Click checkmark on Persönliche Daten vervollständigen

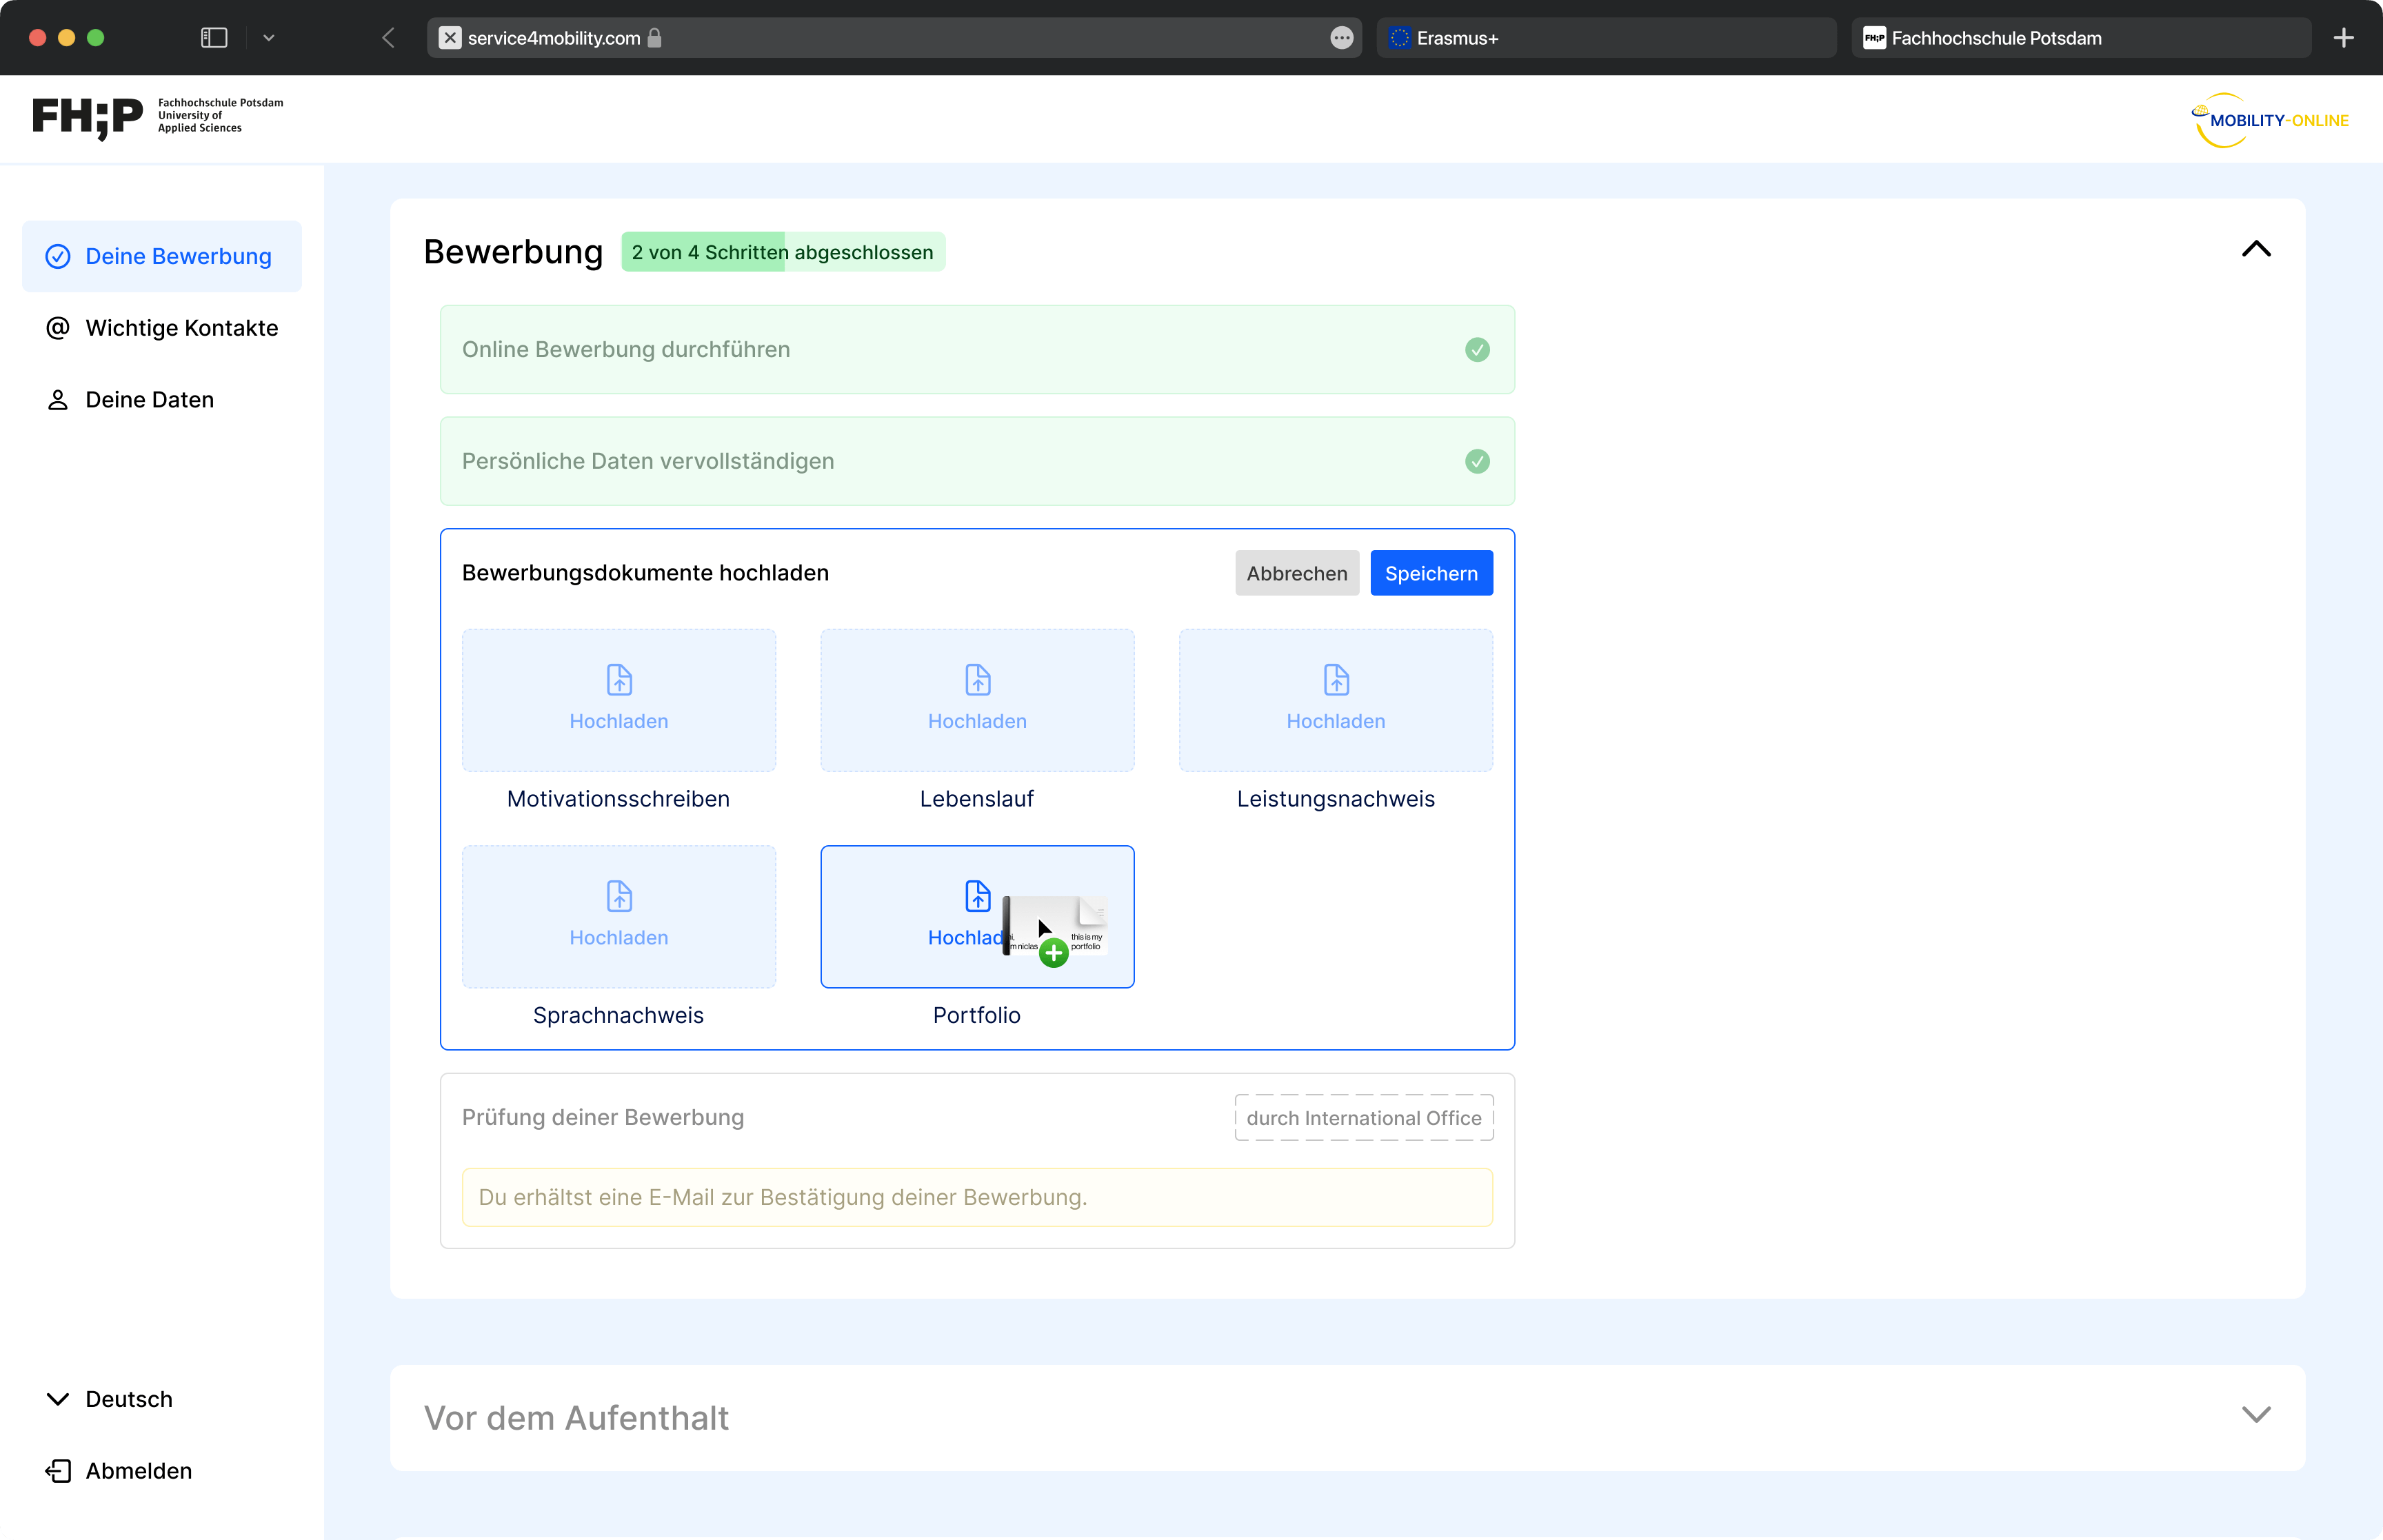[1477, 461]
